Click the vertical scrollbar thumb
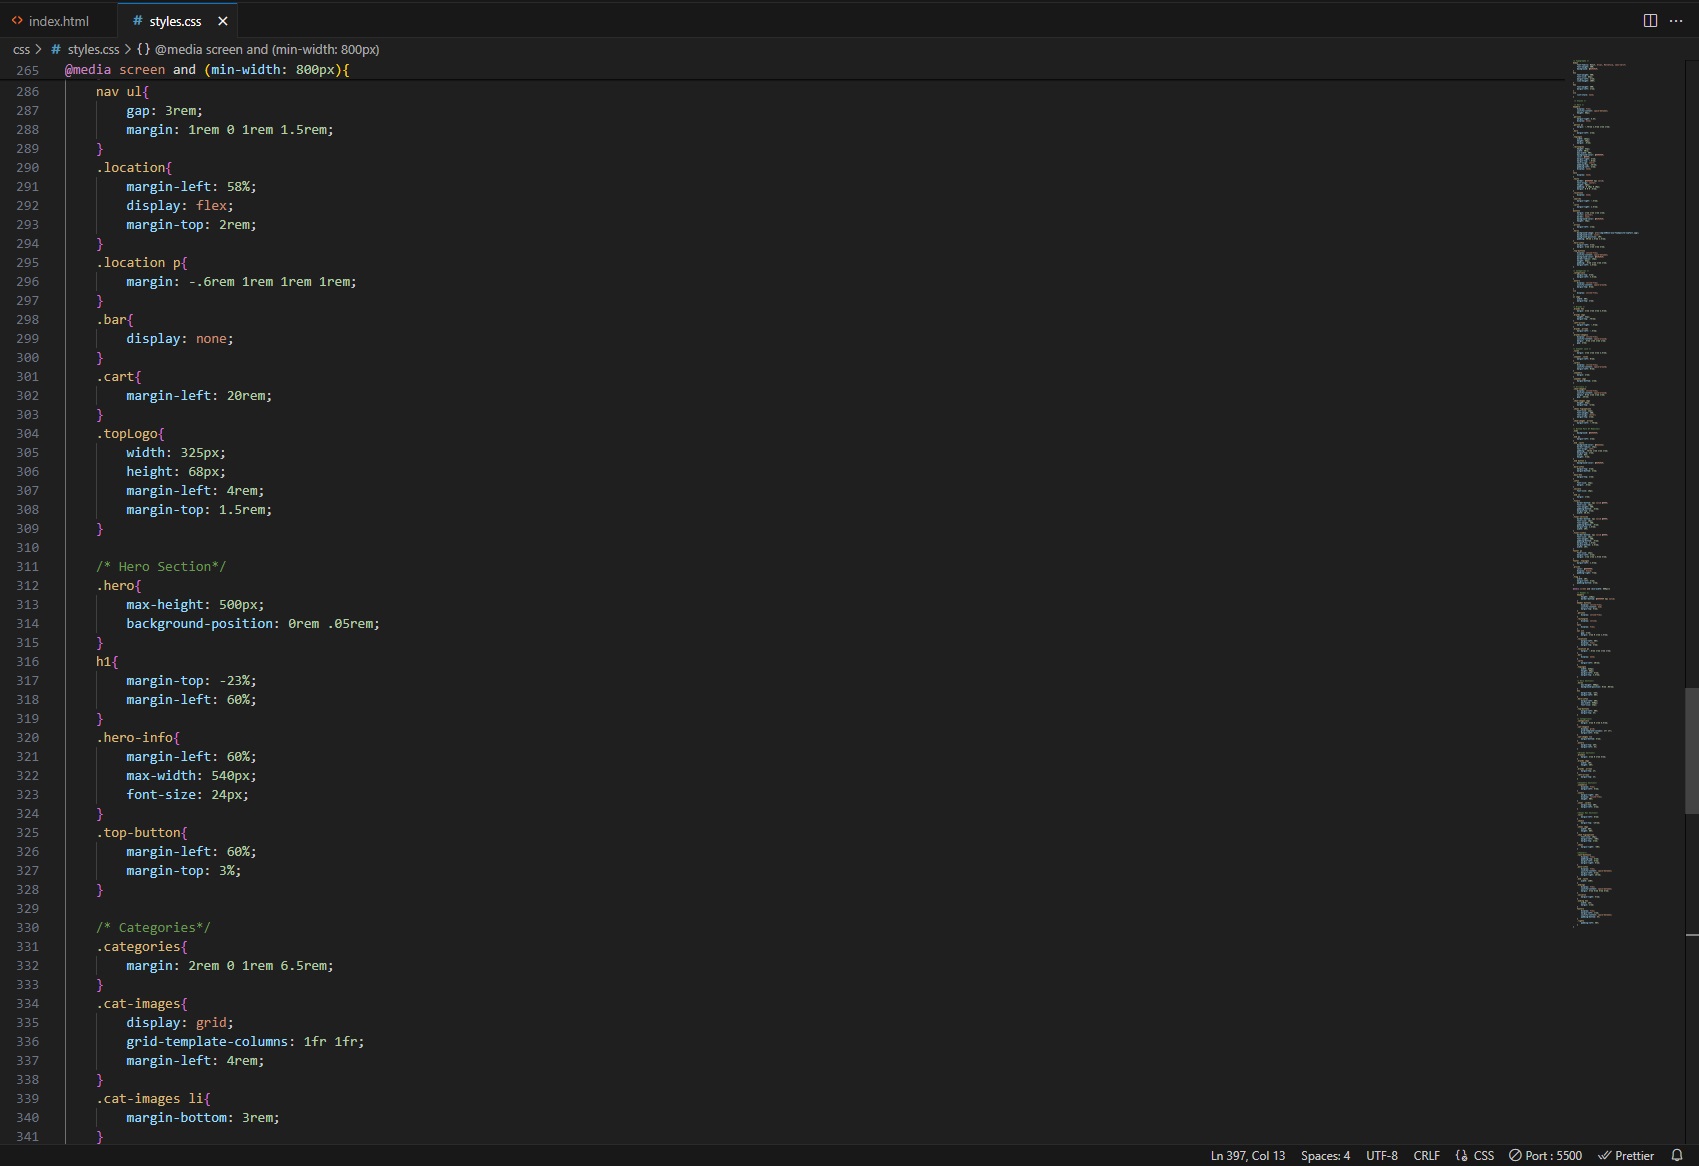This screenshot has height=1166, width=1699. click(1691, 750)
